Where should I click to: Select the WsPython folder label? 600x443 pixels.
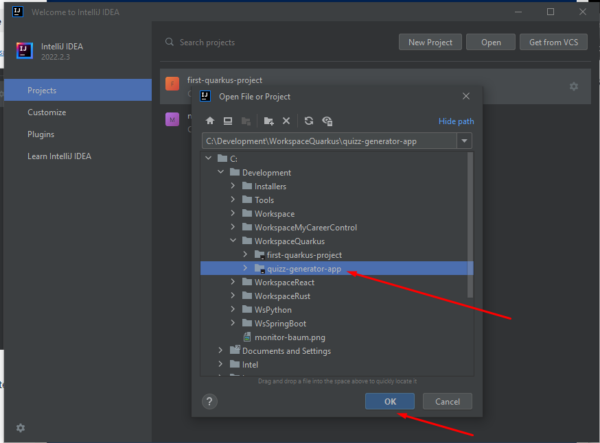pyautogui.click(x=273, y=310)
